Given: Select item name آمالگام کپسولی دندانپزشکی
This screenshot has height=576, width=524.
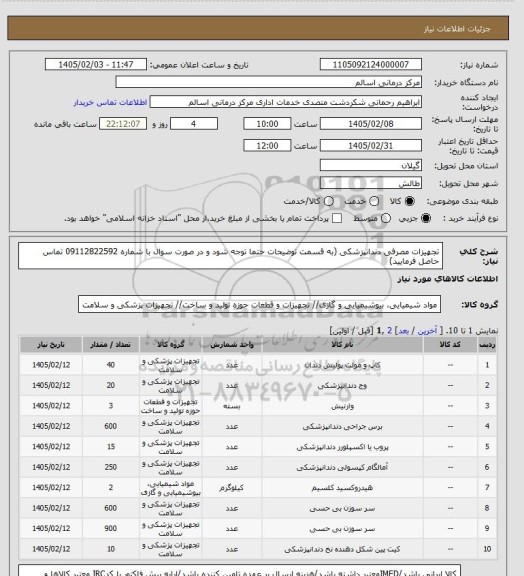Looking at the screenshot, I should [342, 468].
